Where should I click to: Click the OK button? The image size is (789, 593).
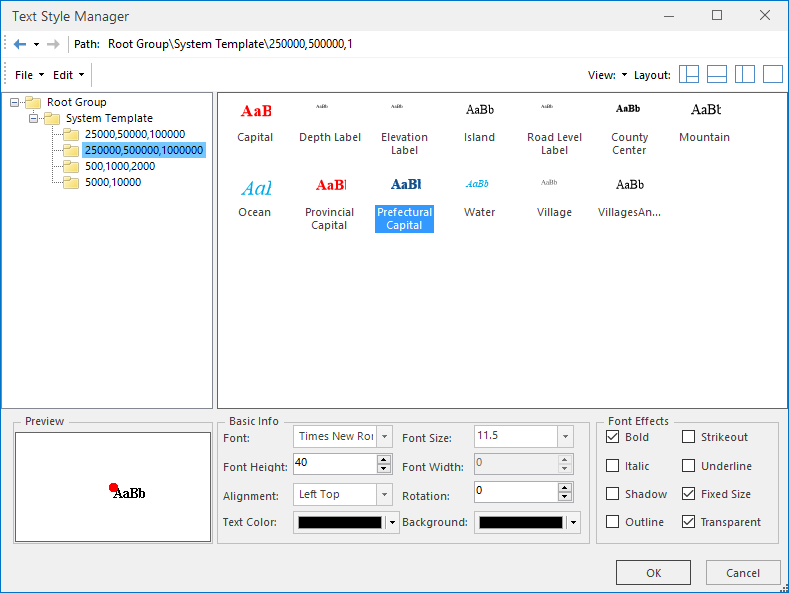pos(653,573)
